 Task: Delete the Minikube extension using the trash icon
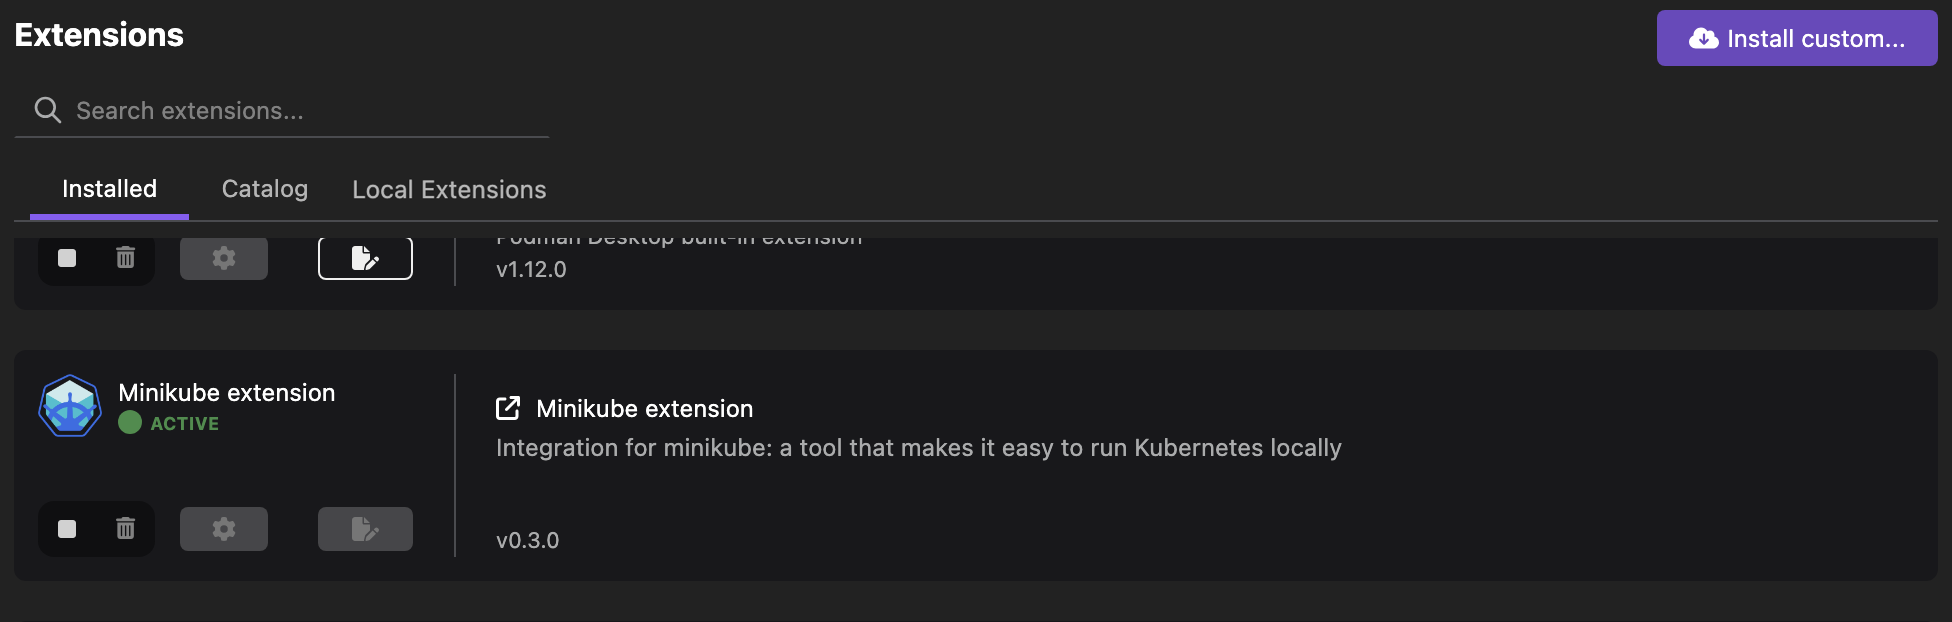[x=125, y=529]
